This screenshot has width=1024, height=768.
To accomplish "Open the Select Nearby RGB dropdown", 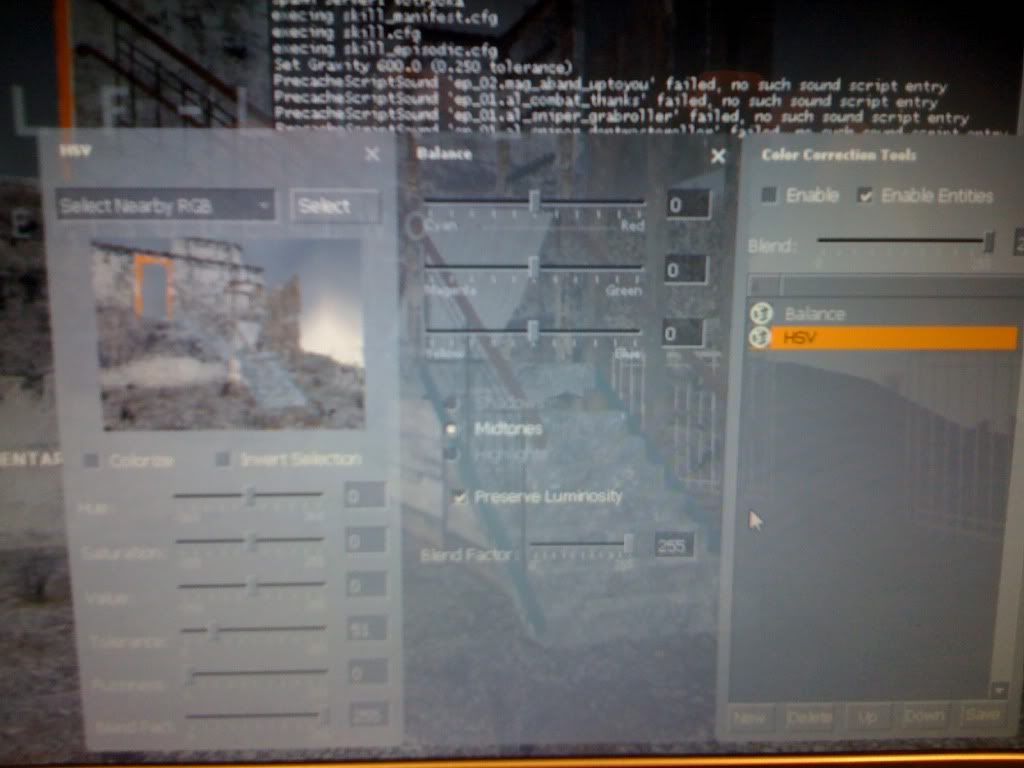I will click(x=165, y=206).
